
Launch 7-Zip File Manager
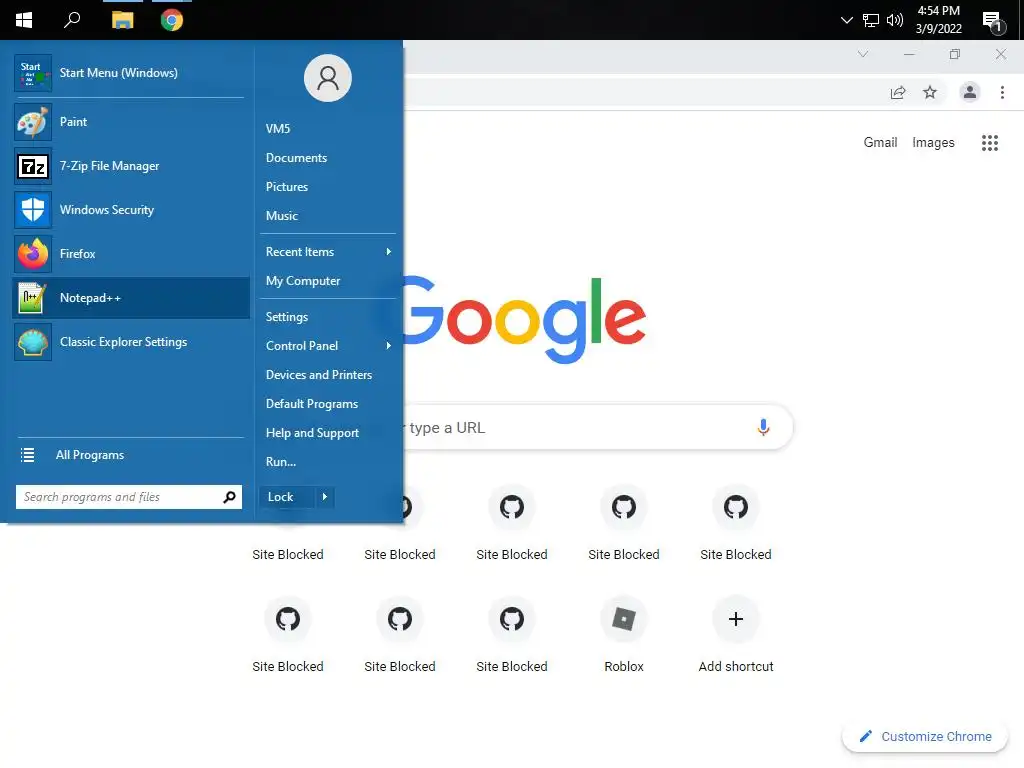131,166
